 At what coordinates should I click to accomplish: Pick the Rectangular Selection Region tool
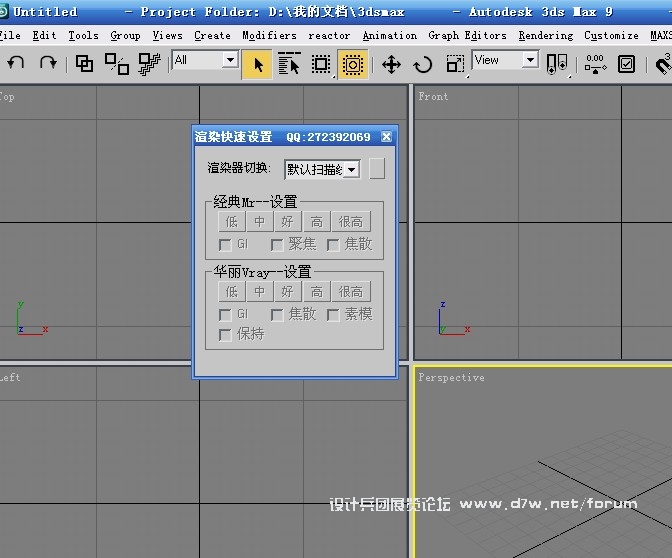321,65
